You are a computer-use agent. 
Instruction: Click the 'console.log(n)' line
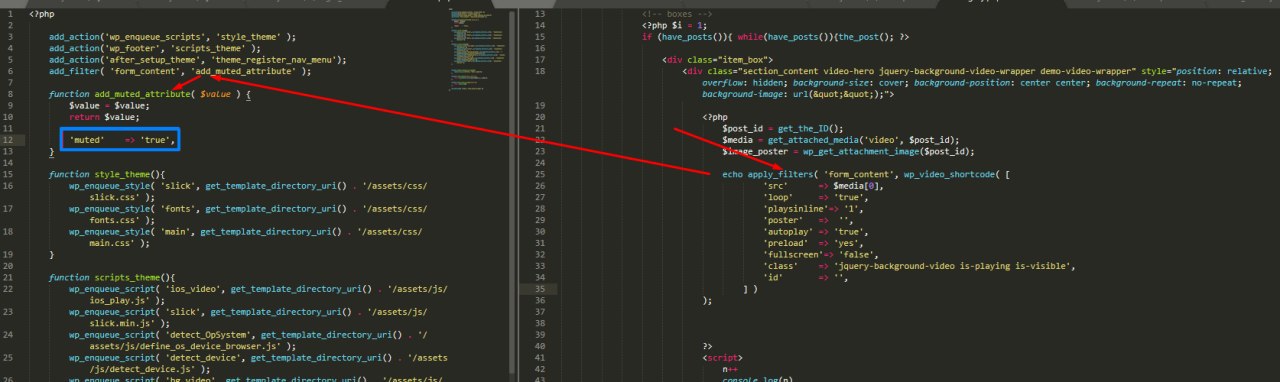tap(757, 380)
